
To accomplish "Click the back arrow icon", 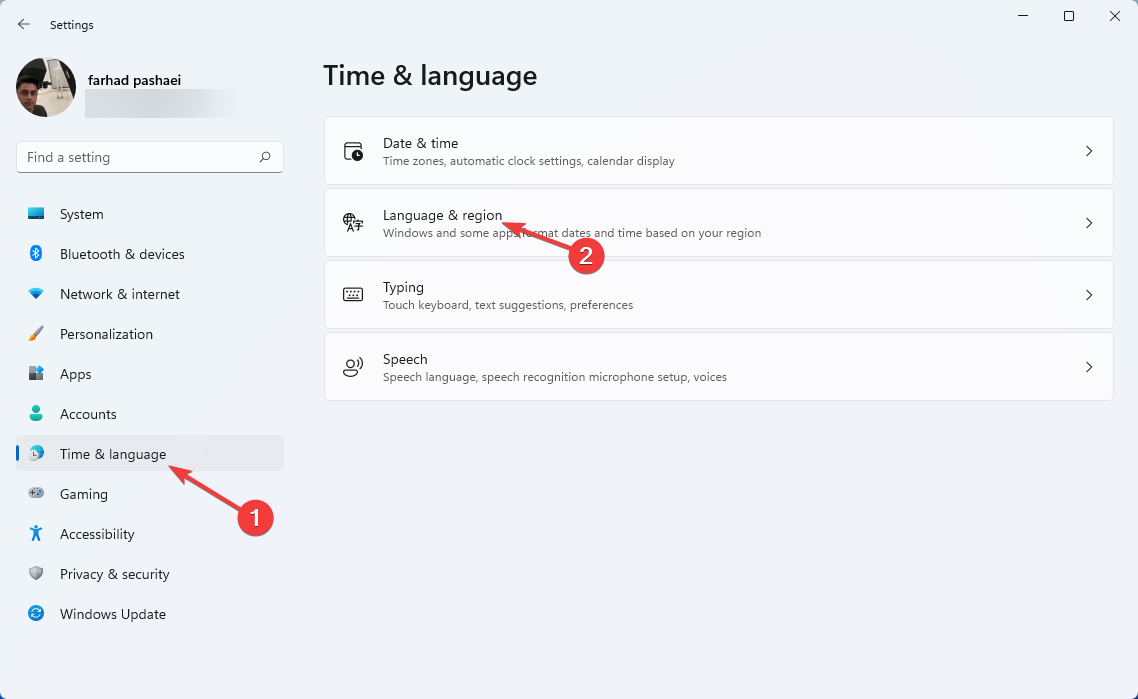I will click(24, 24).
